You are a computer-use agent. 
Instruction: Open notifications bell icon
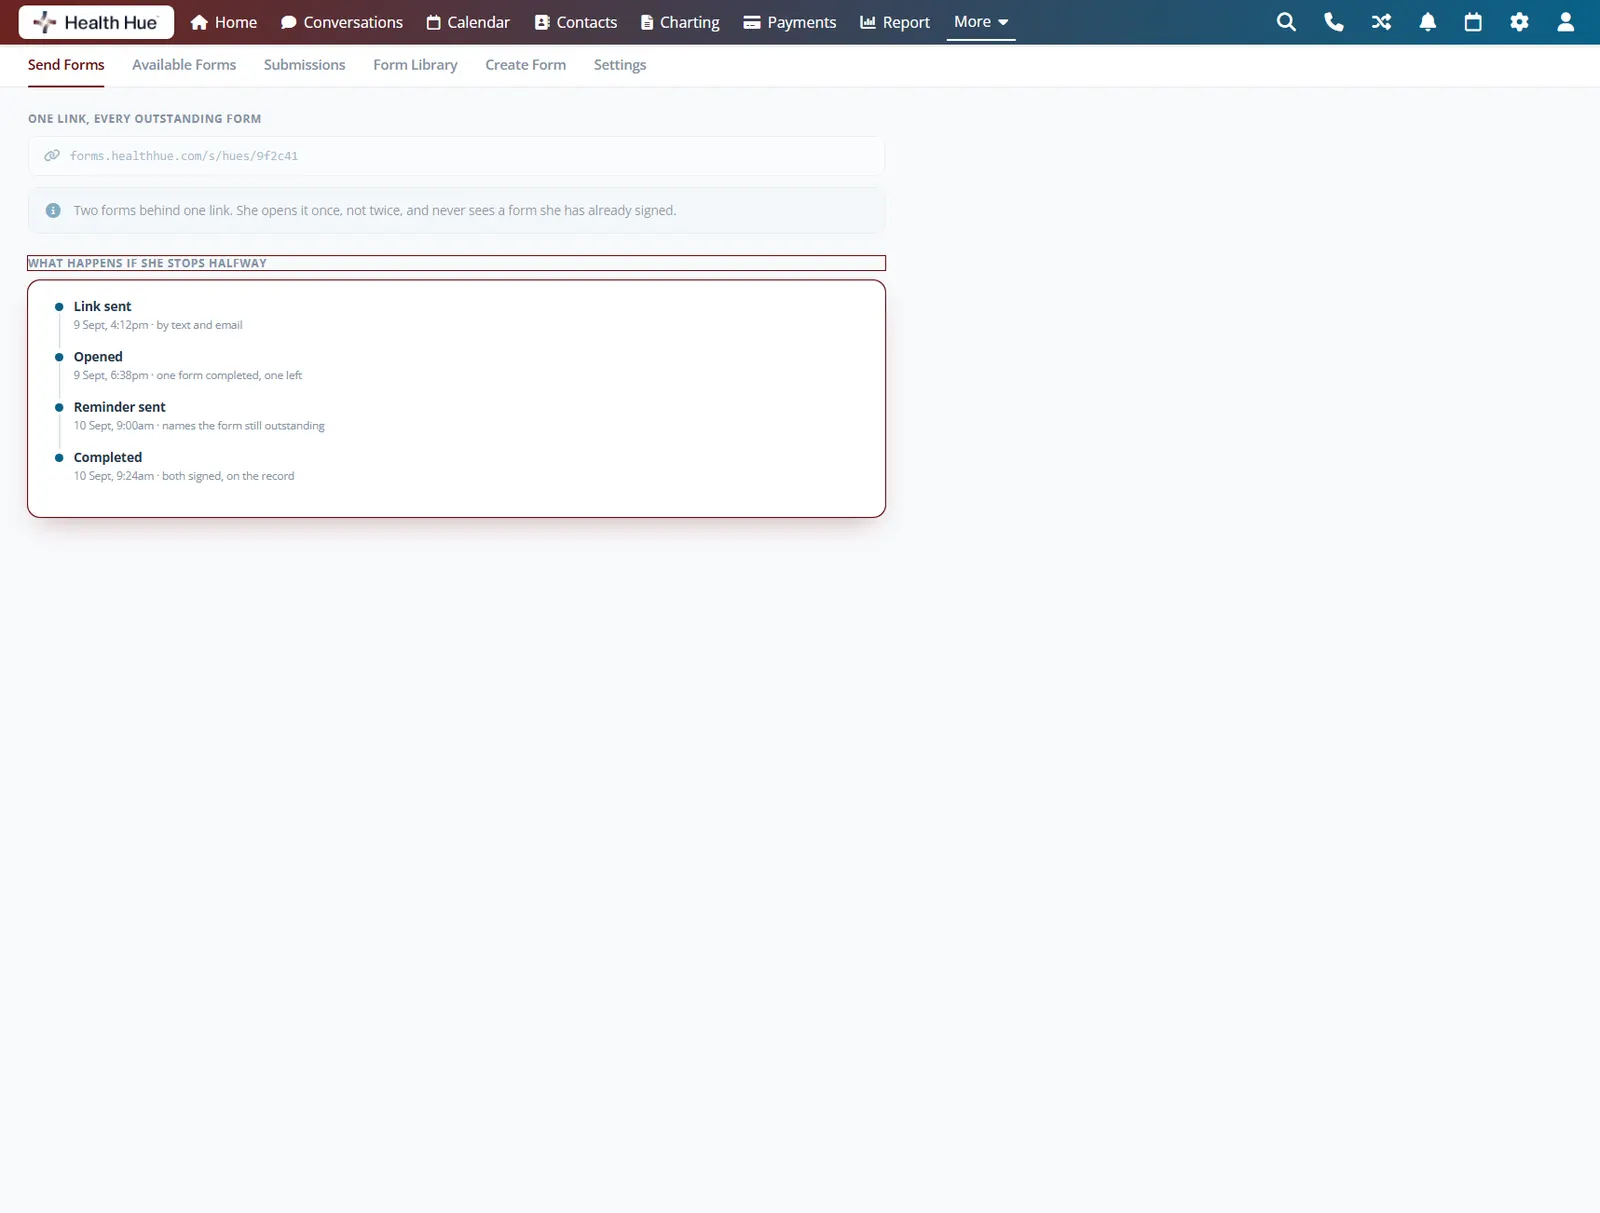pyautogui.click(x=1428, y=22)
